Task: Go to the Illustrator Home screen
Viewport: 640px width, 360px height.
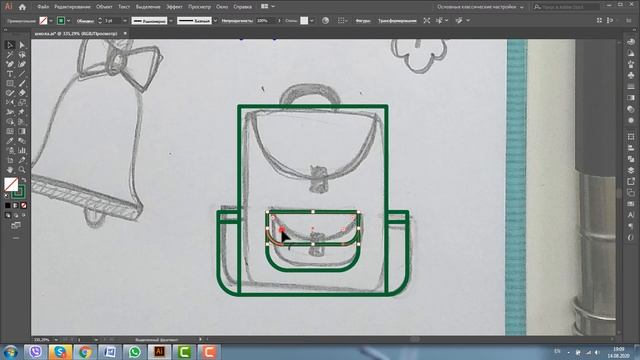Action: 22,7
